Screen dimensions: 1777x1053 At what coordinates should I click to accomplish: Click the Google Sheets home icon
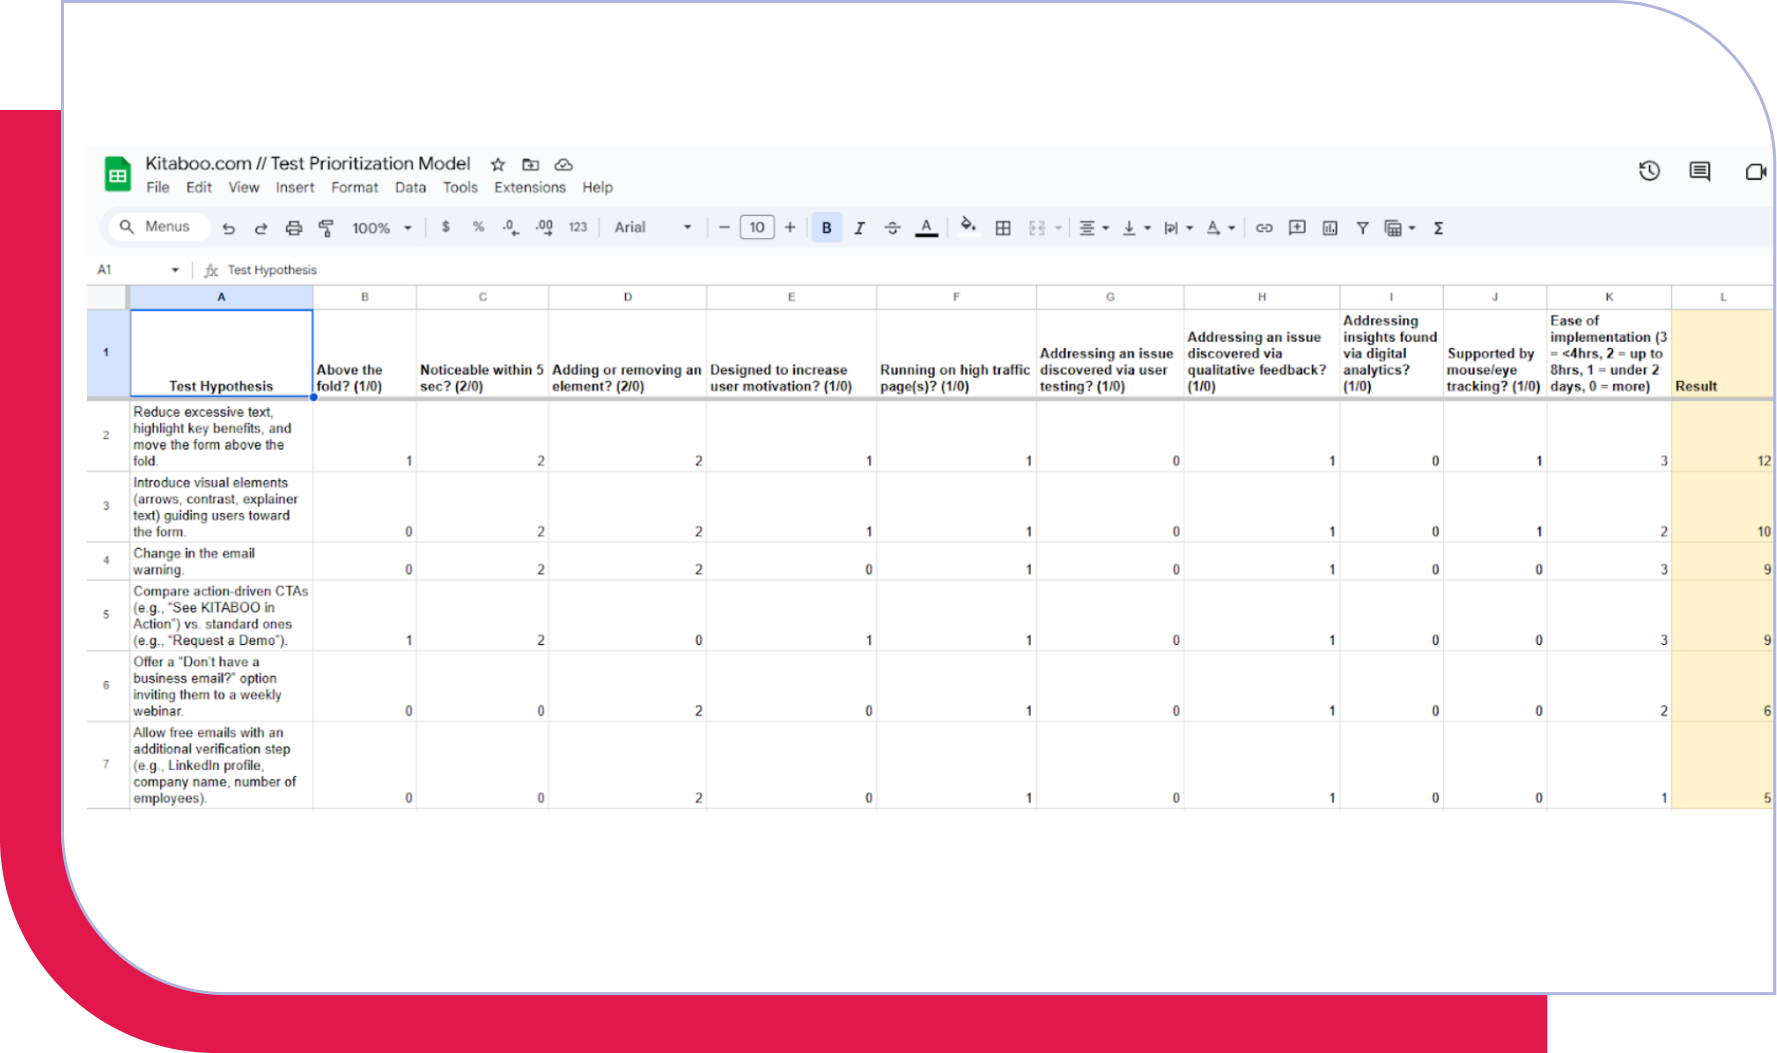coord(118,175)
